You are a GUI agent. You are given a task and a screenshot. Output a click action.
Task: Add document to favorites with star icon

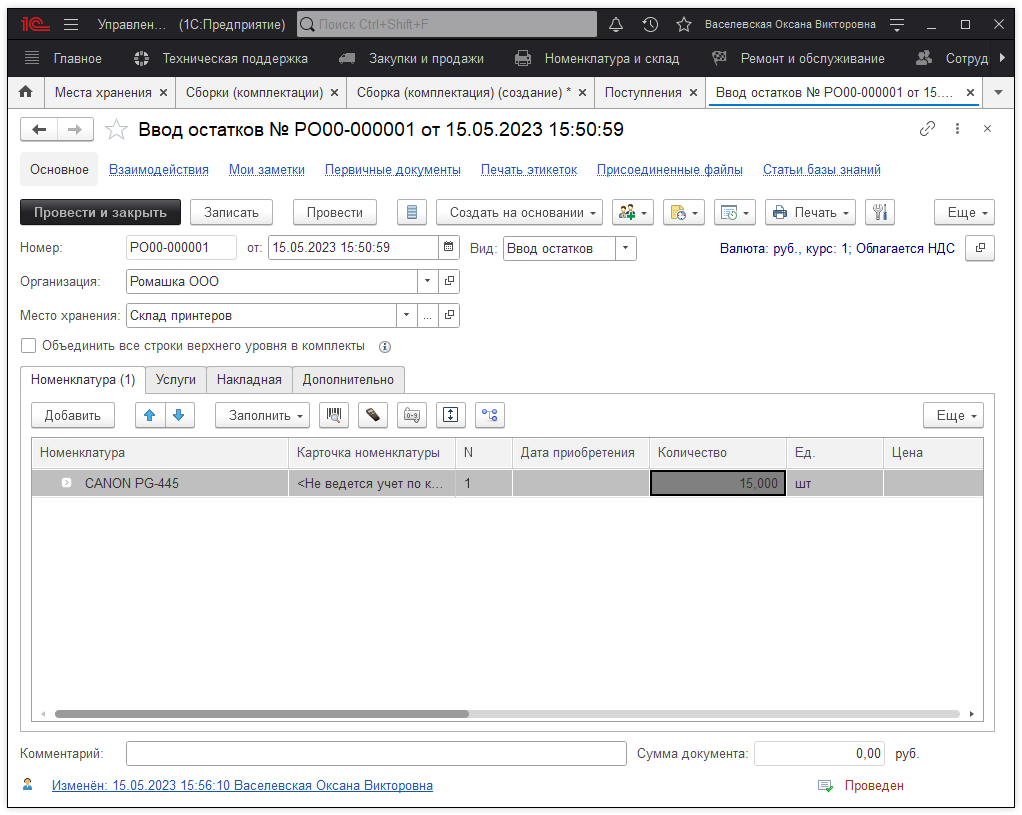(117, 129)
